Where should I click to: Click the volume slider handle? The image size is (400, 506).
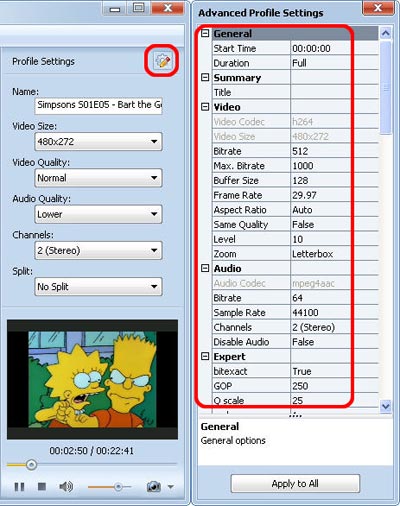(x=118, y=487)
